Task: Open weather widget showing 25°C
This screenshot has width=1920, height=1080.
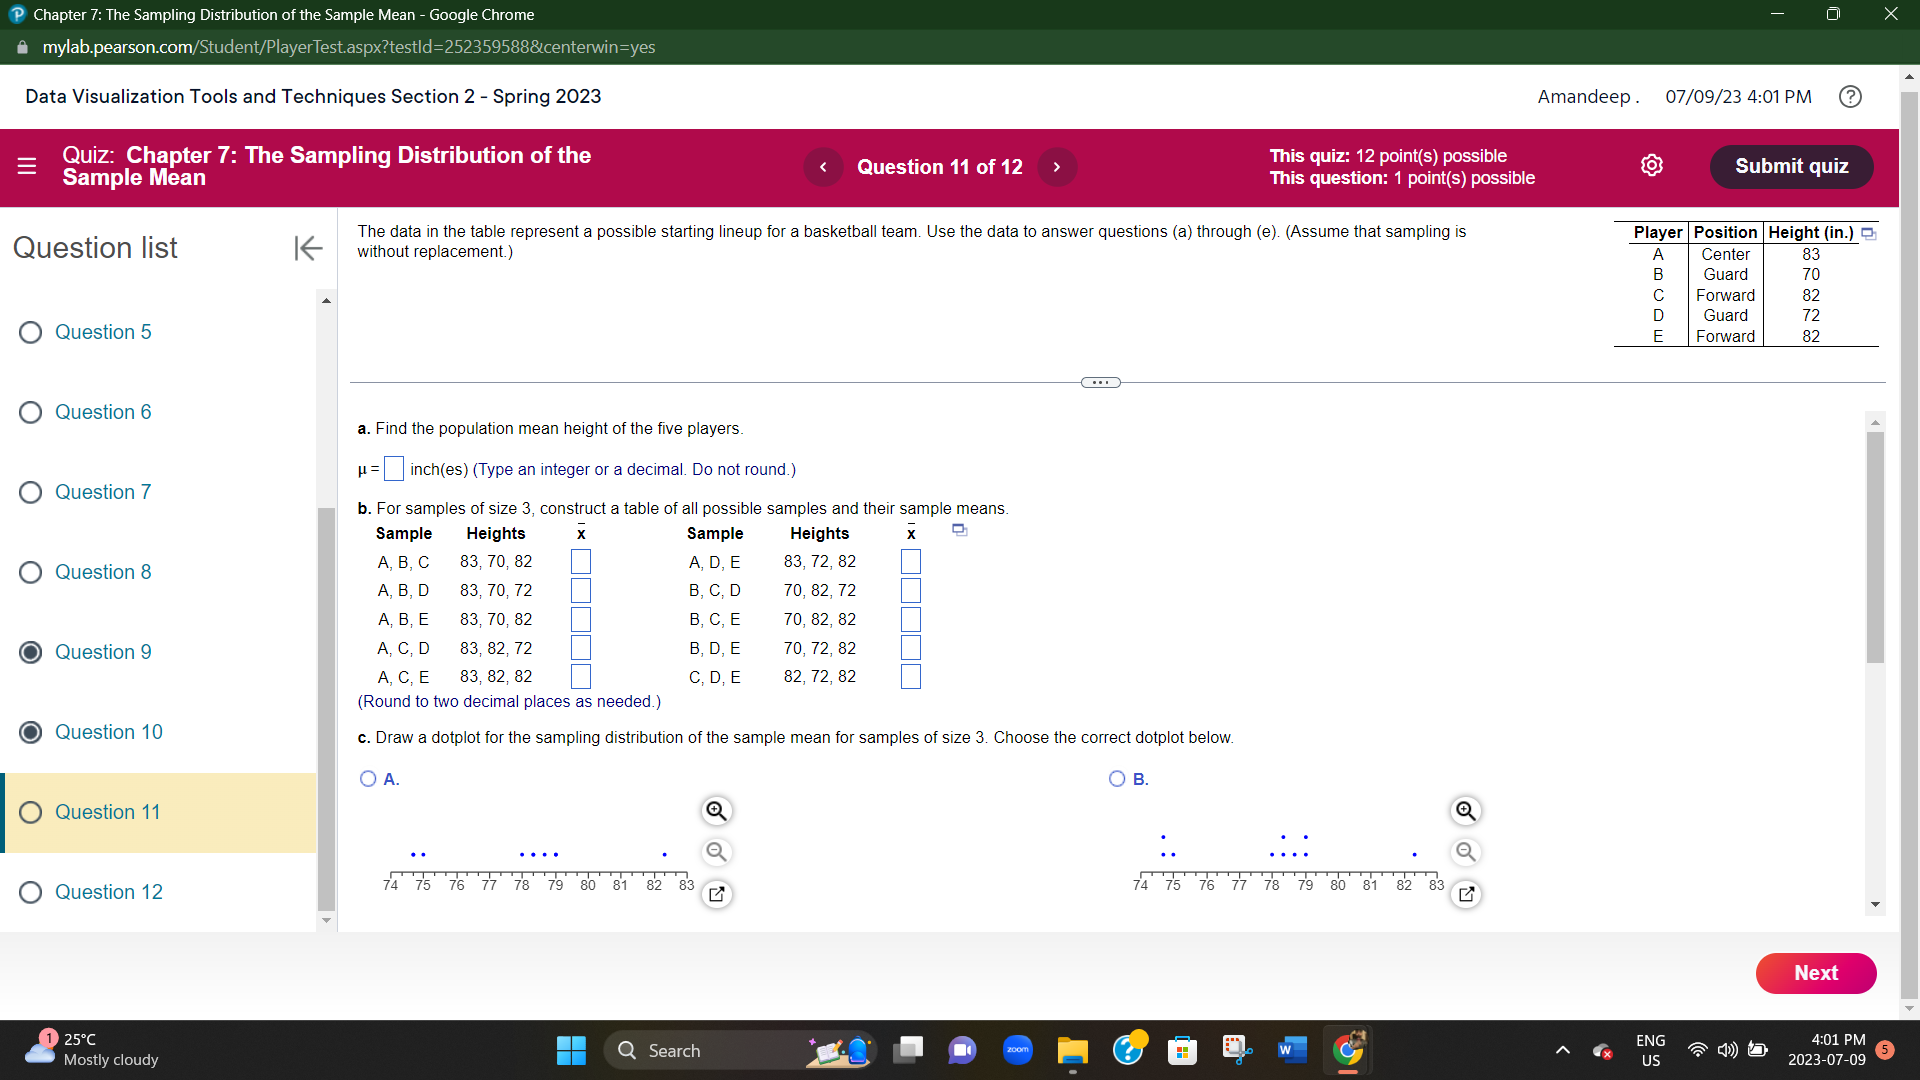Action: tap(93, 1050)
